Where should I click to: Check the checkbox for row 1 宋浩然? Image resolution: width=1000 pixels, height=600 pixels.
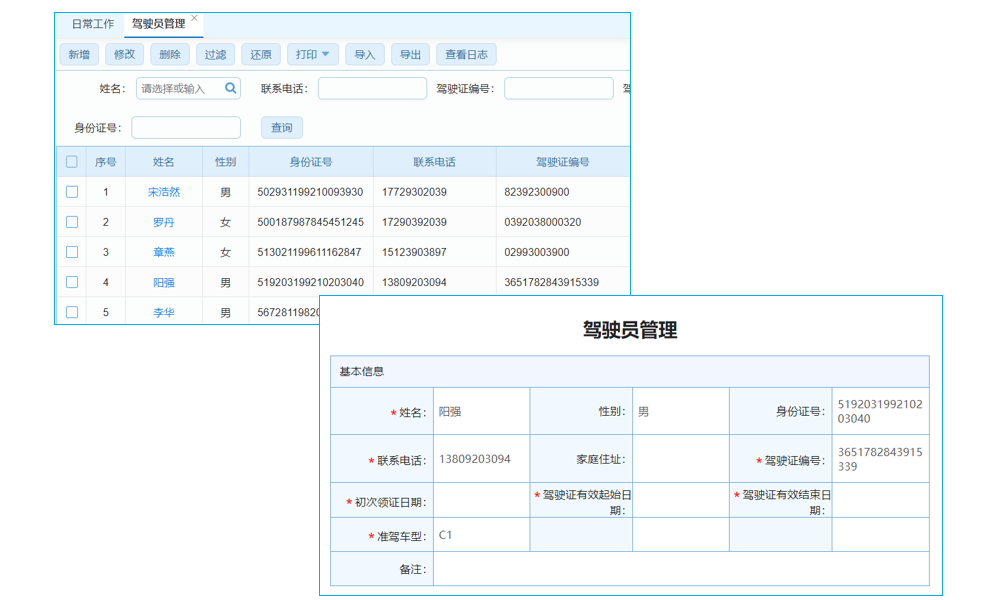[x=71, y=191]
